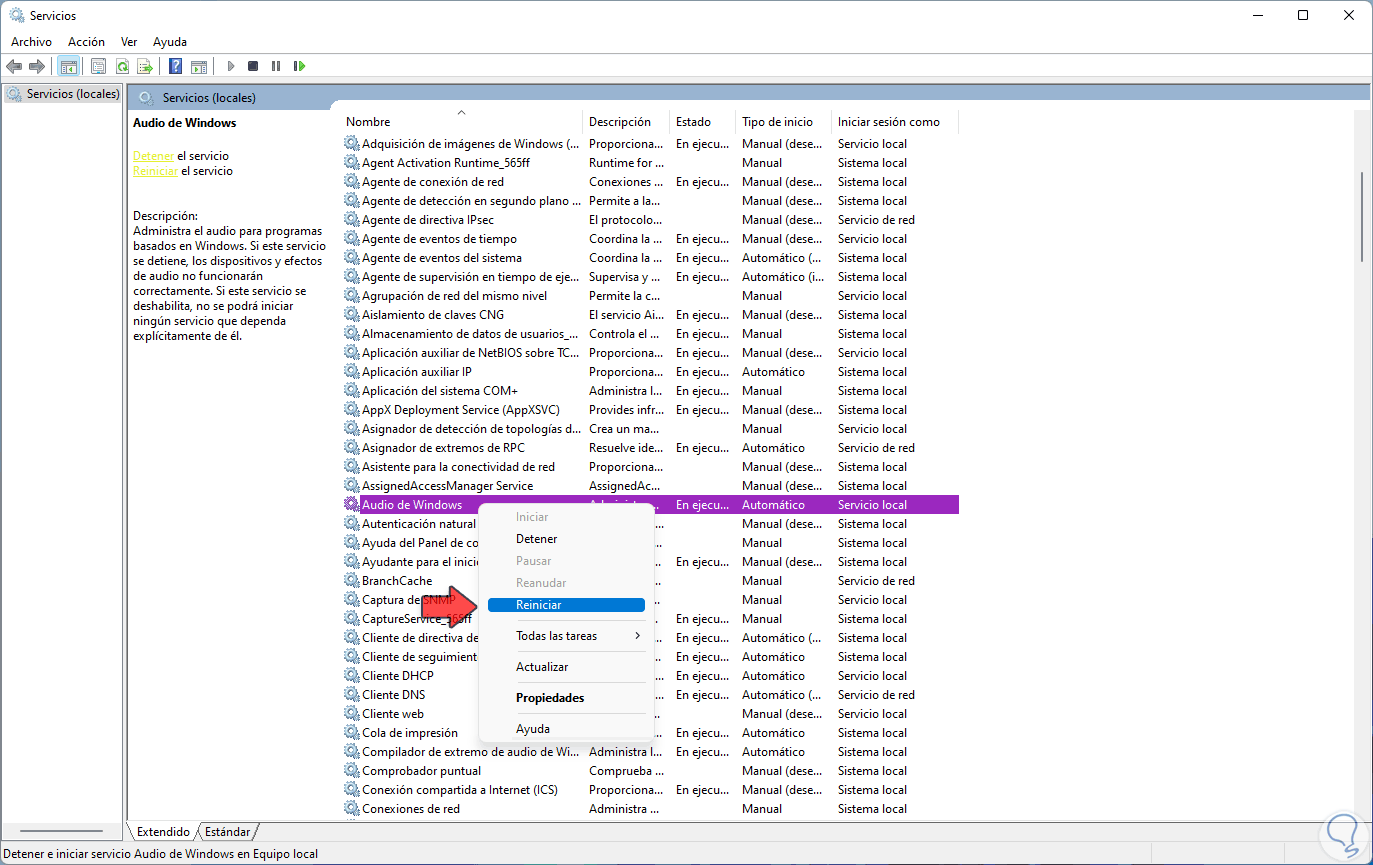Select the Aplicación del sistema COM+ service
The height and width of the screenshot is (865, 1373).
click(x=651, y=391)
